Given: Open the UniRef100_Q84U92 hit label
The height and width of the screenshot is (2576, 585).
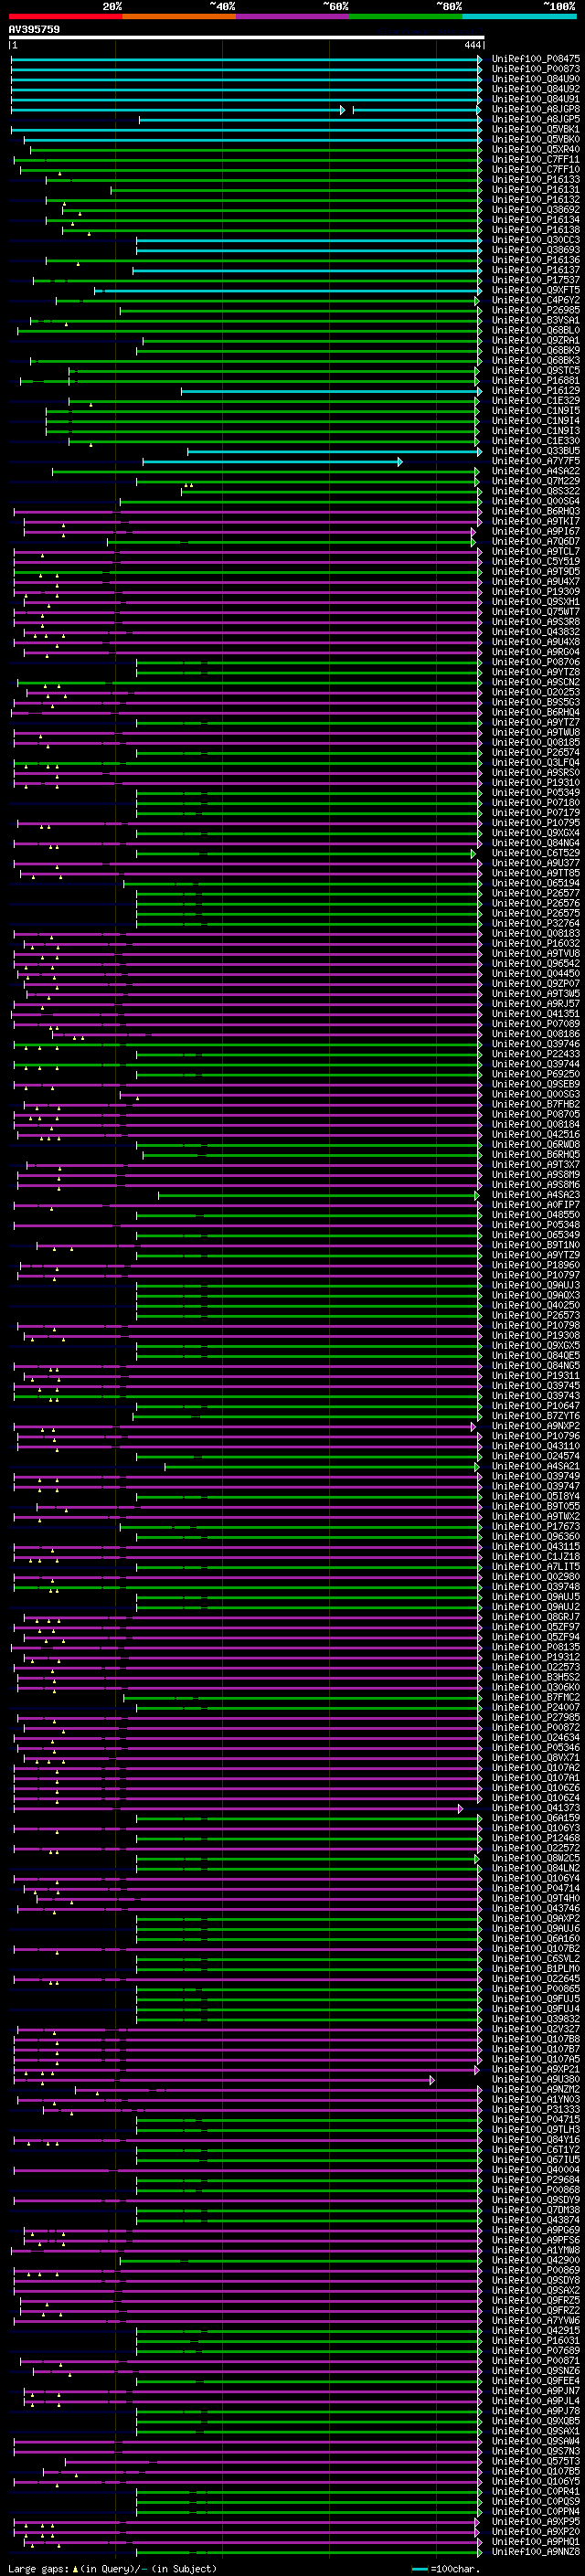Looking at the screenshot, I should [536, 89].
